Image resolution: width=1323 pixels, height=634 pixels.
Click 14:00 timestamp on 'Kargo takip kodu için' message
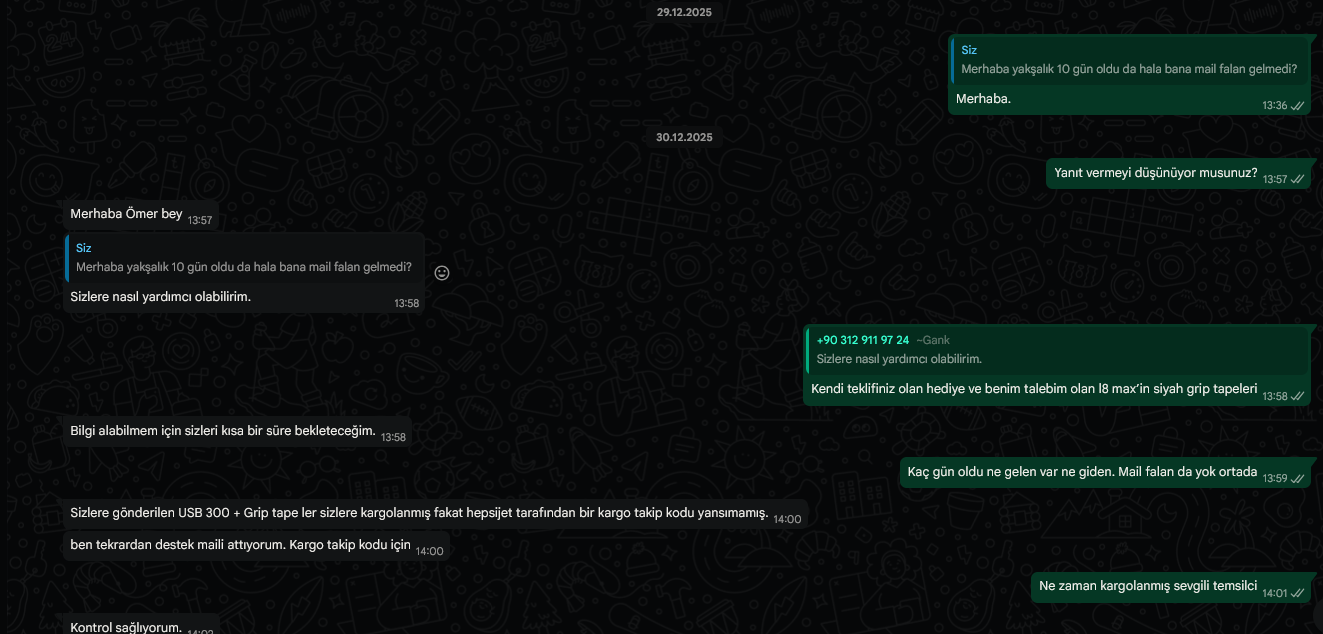click(430, 551)
